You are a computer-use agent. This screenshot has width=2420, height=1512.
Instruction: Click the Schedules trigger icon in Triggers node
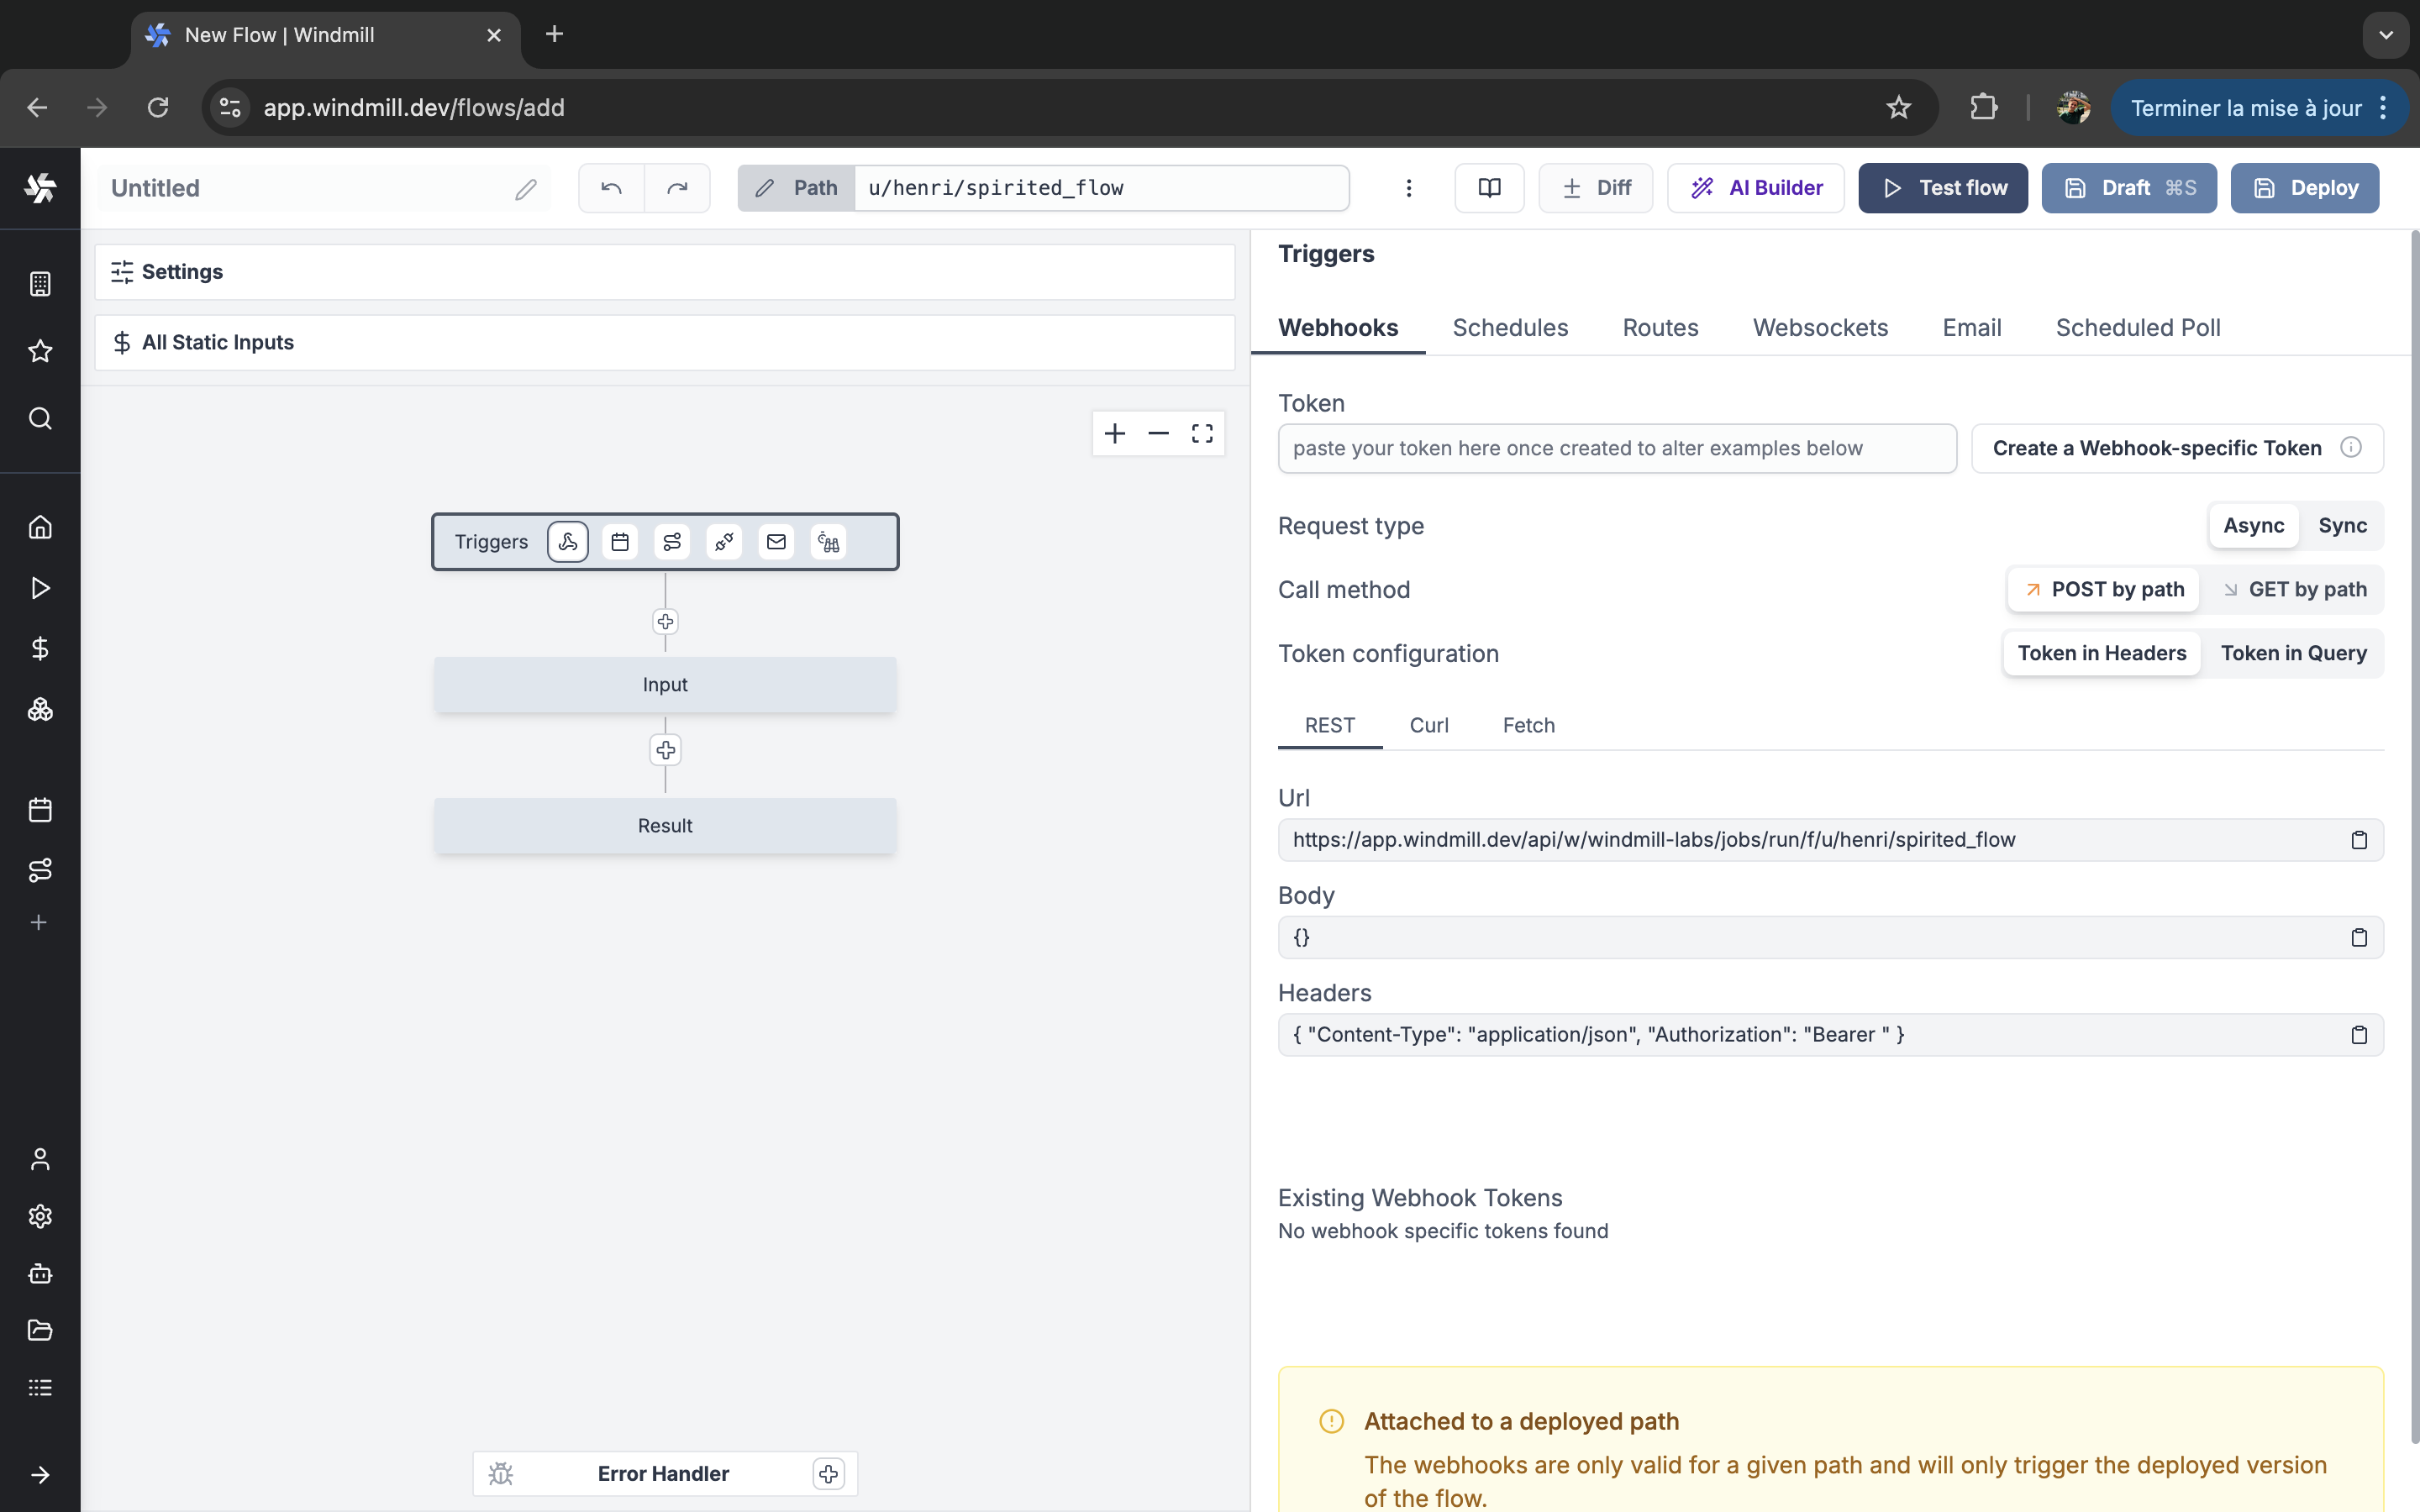coord(620,542)
